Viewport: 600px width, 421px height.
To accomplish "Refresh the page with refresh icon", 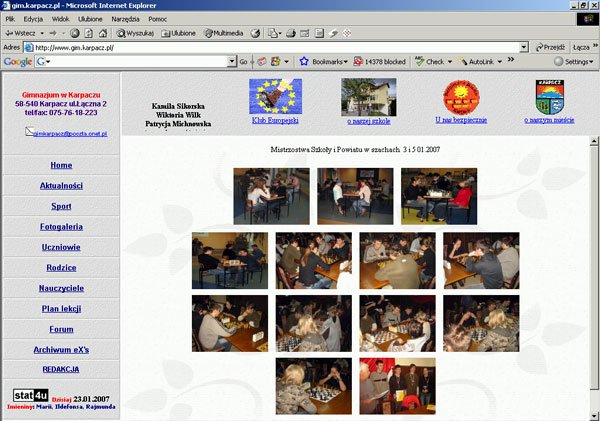I will click(x=88, y=33).
